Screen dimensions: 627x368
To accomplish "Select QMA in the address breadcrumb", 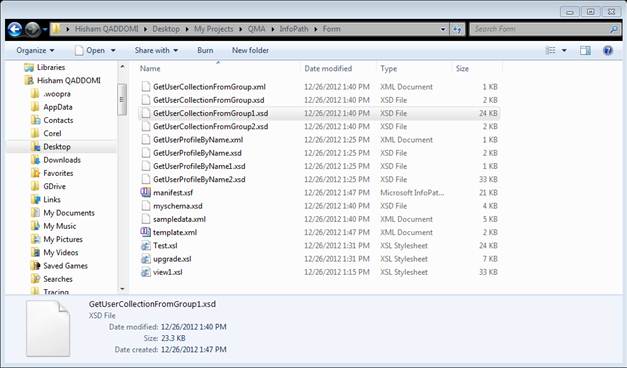I will (256, 29).
